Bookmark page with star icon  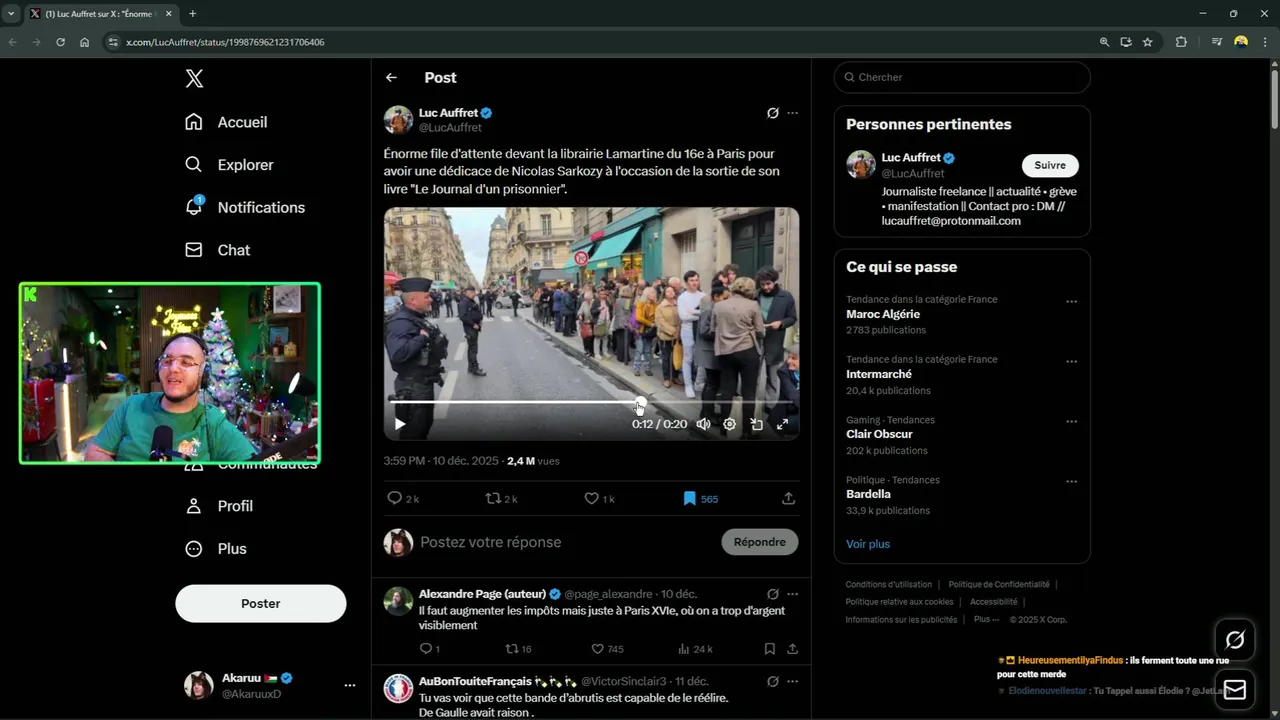click(x=1147, y=42)
